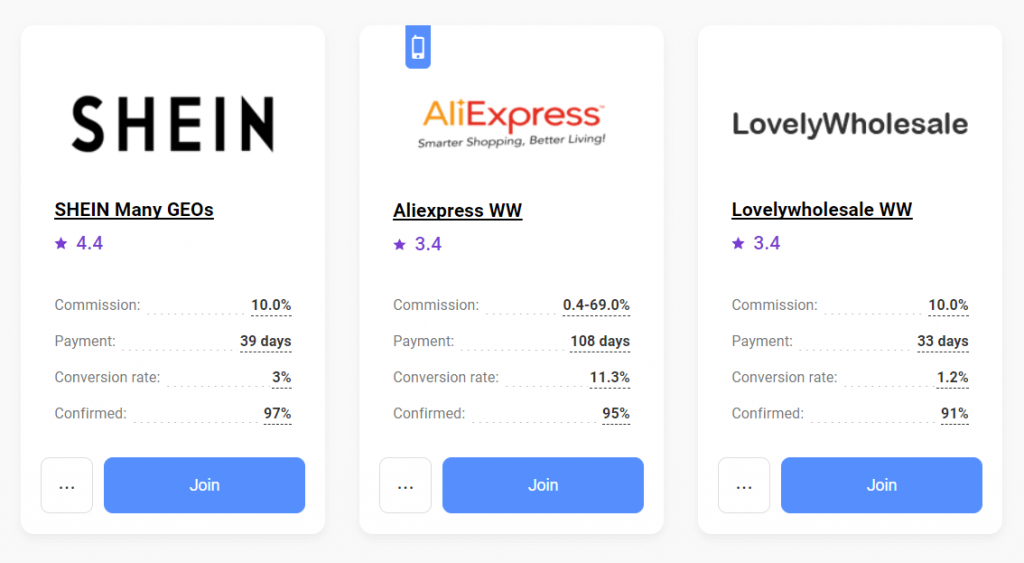Image resolution: width=1024 pixels, height=563 pixels.
Task: Join the SHEIN Many GEOs program
Action: (x=204, y=485)
